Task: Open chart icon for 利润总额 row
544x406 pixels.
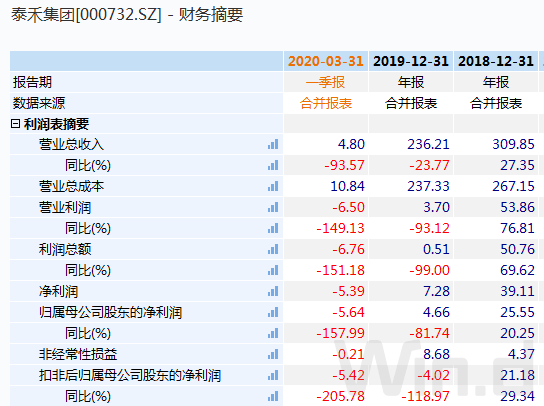Action: 273,249
